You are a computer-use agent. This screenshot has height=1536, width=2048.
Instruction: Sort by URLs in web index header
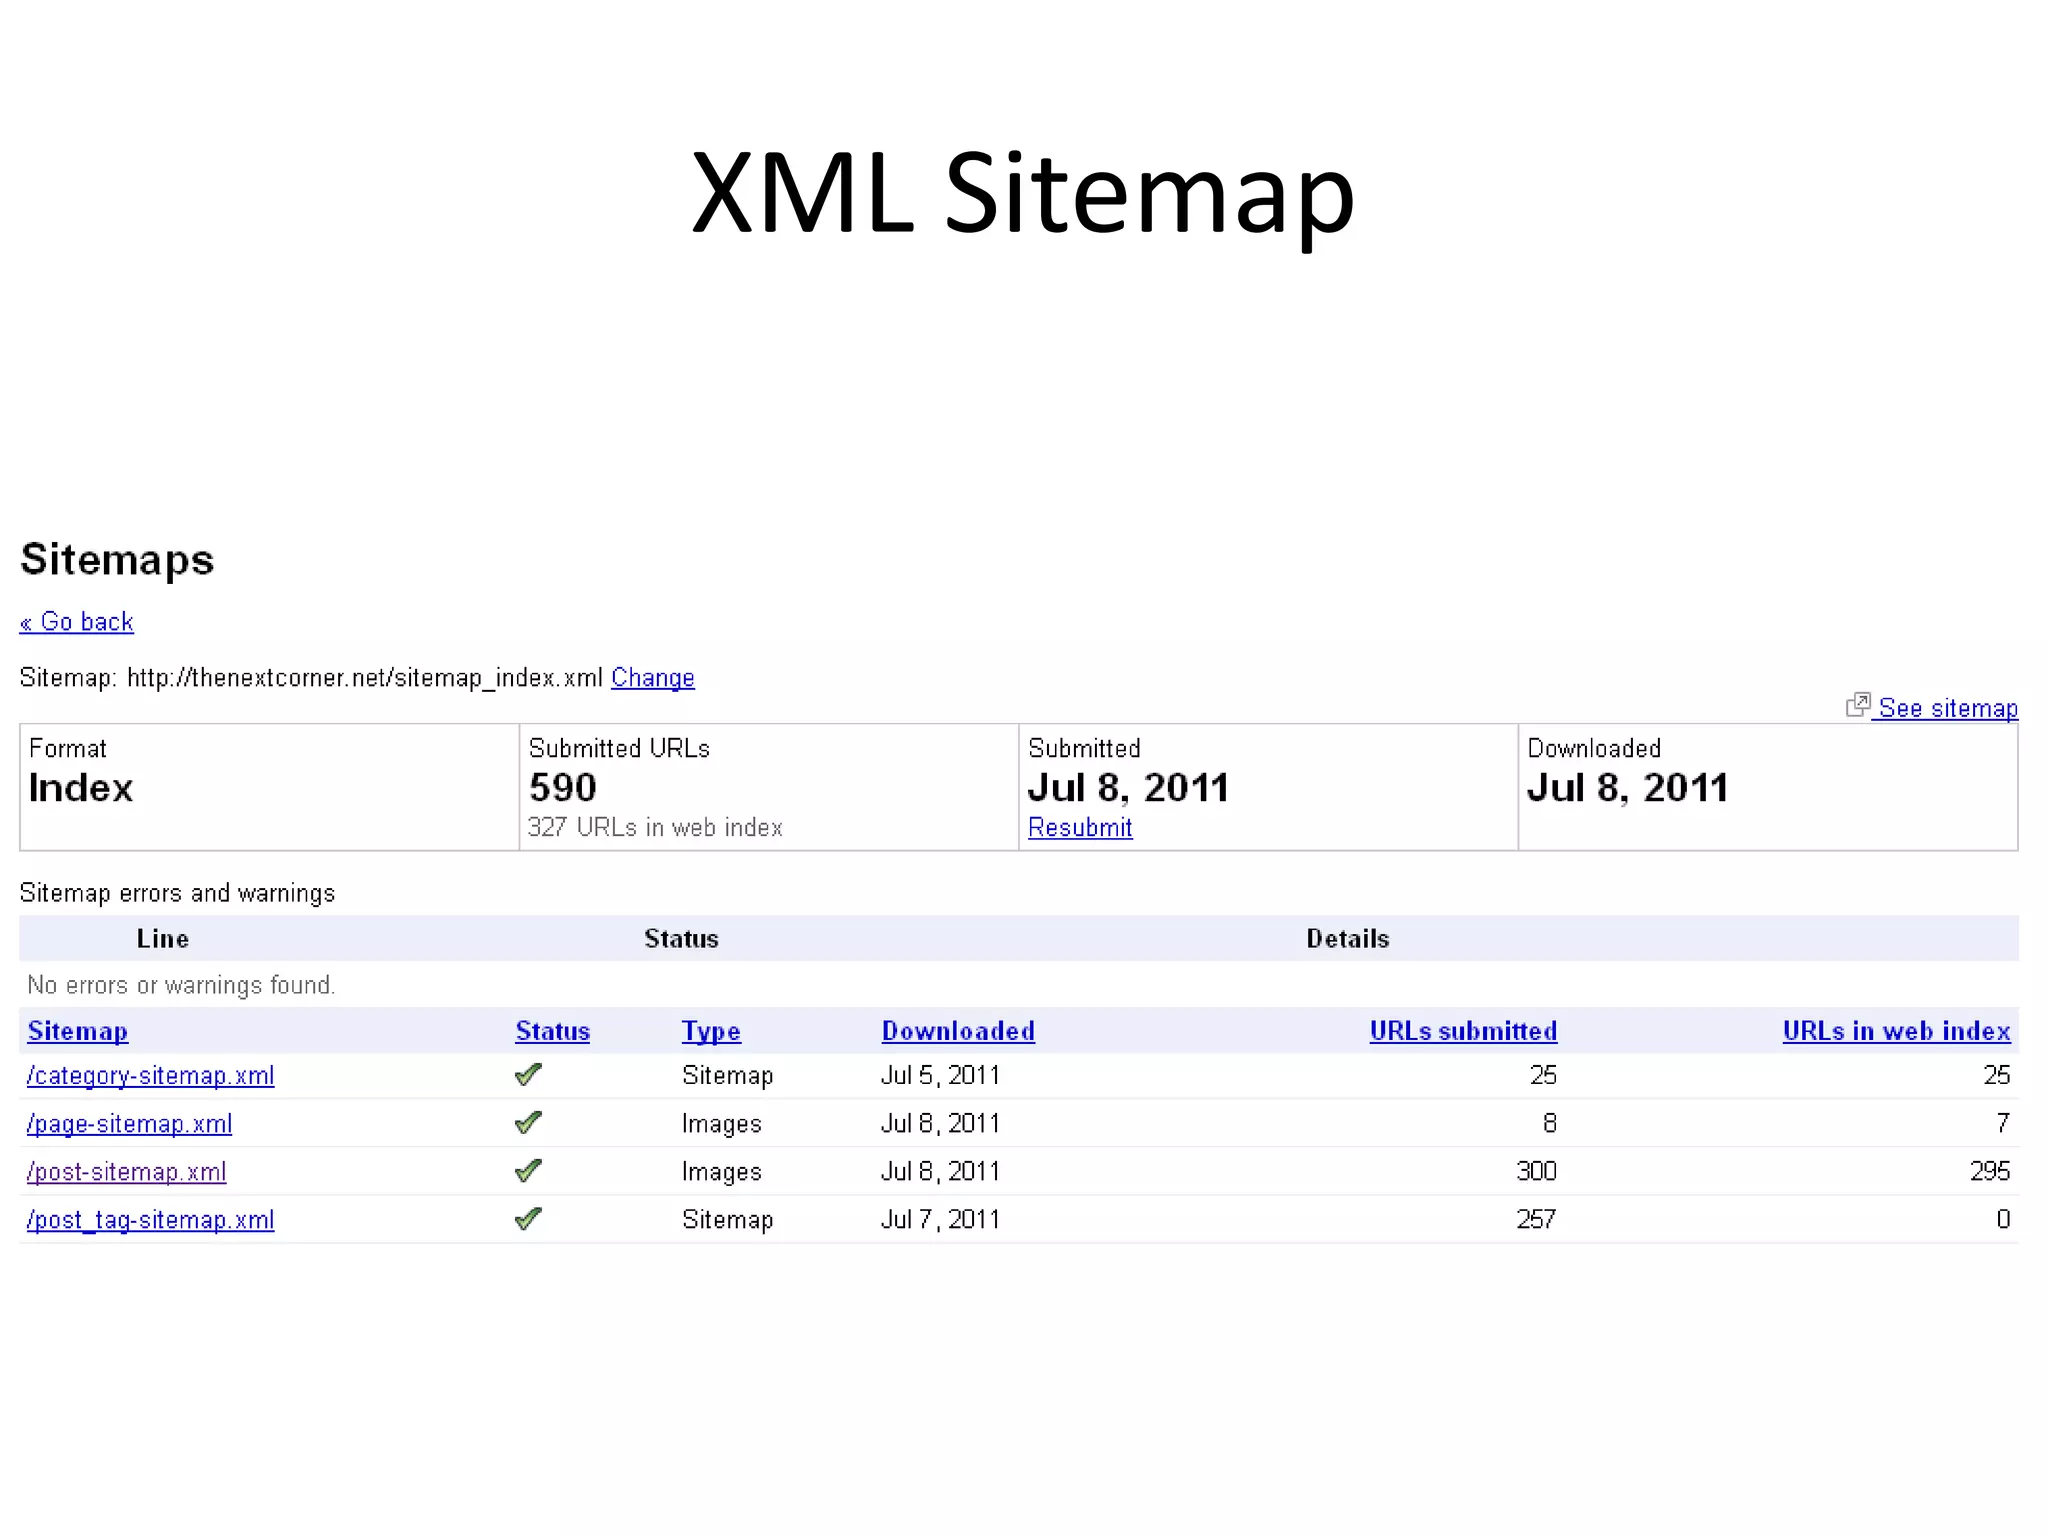1897,1031
